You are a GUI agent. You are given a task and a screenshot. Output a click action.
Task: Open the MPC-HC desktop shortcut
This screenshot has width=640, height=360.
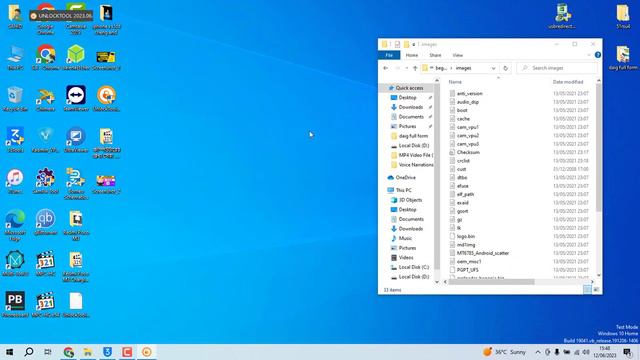[45, 263]
